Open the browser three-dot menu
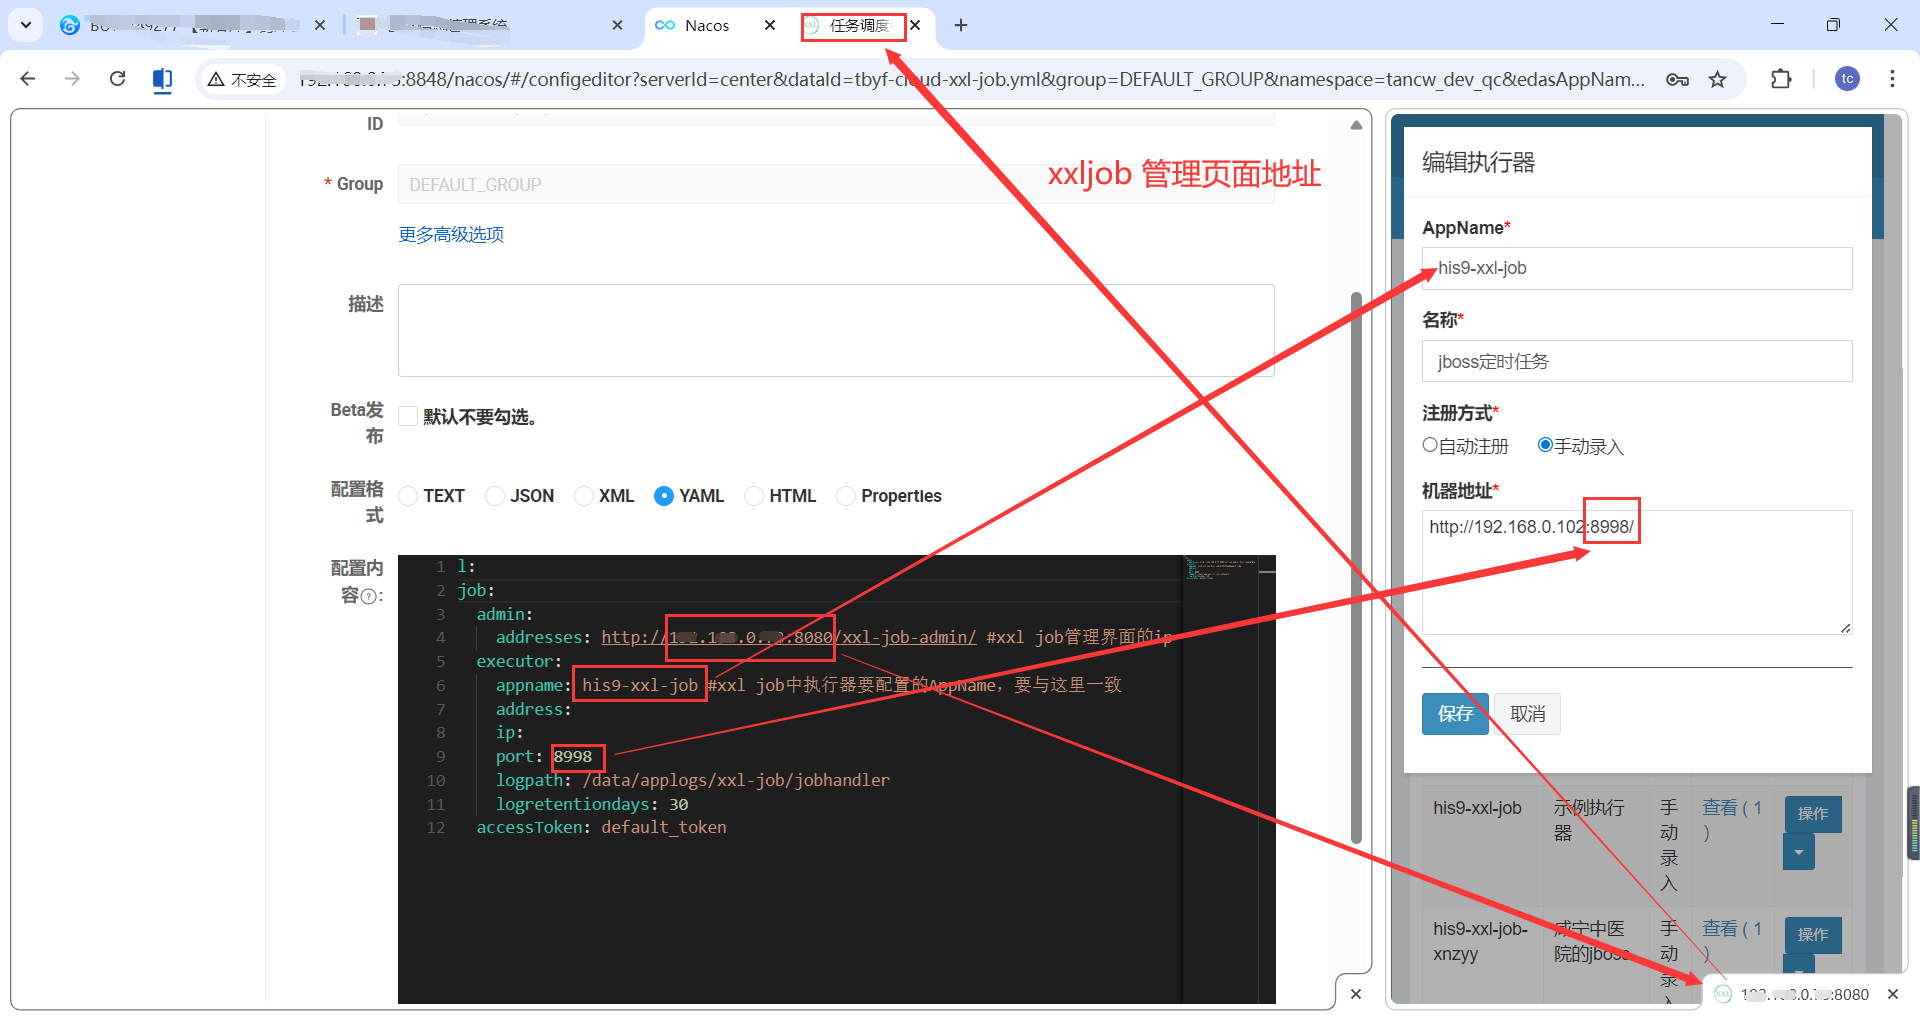The width and height of the screenshot is (1920, 1020). click(1892, 79)
